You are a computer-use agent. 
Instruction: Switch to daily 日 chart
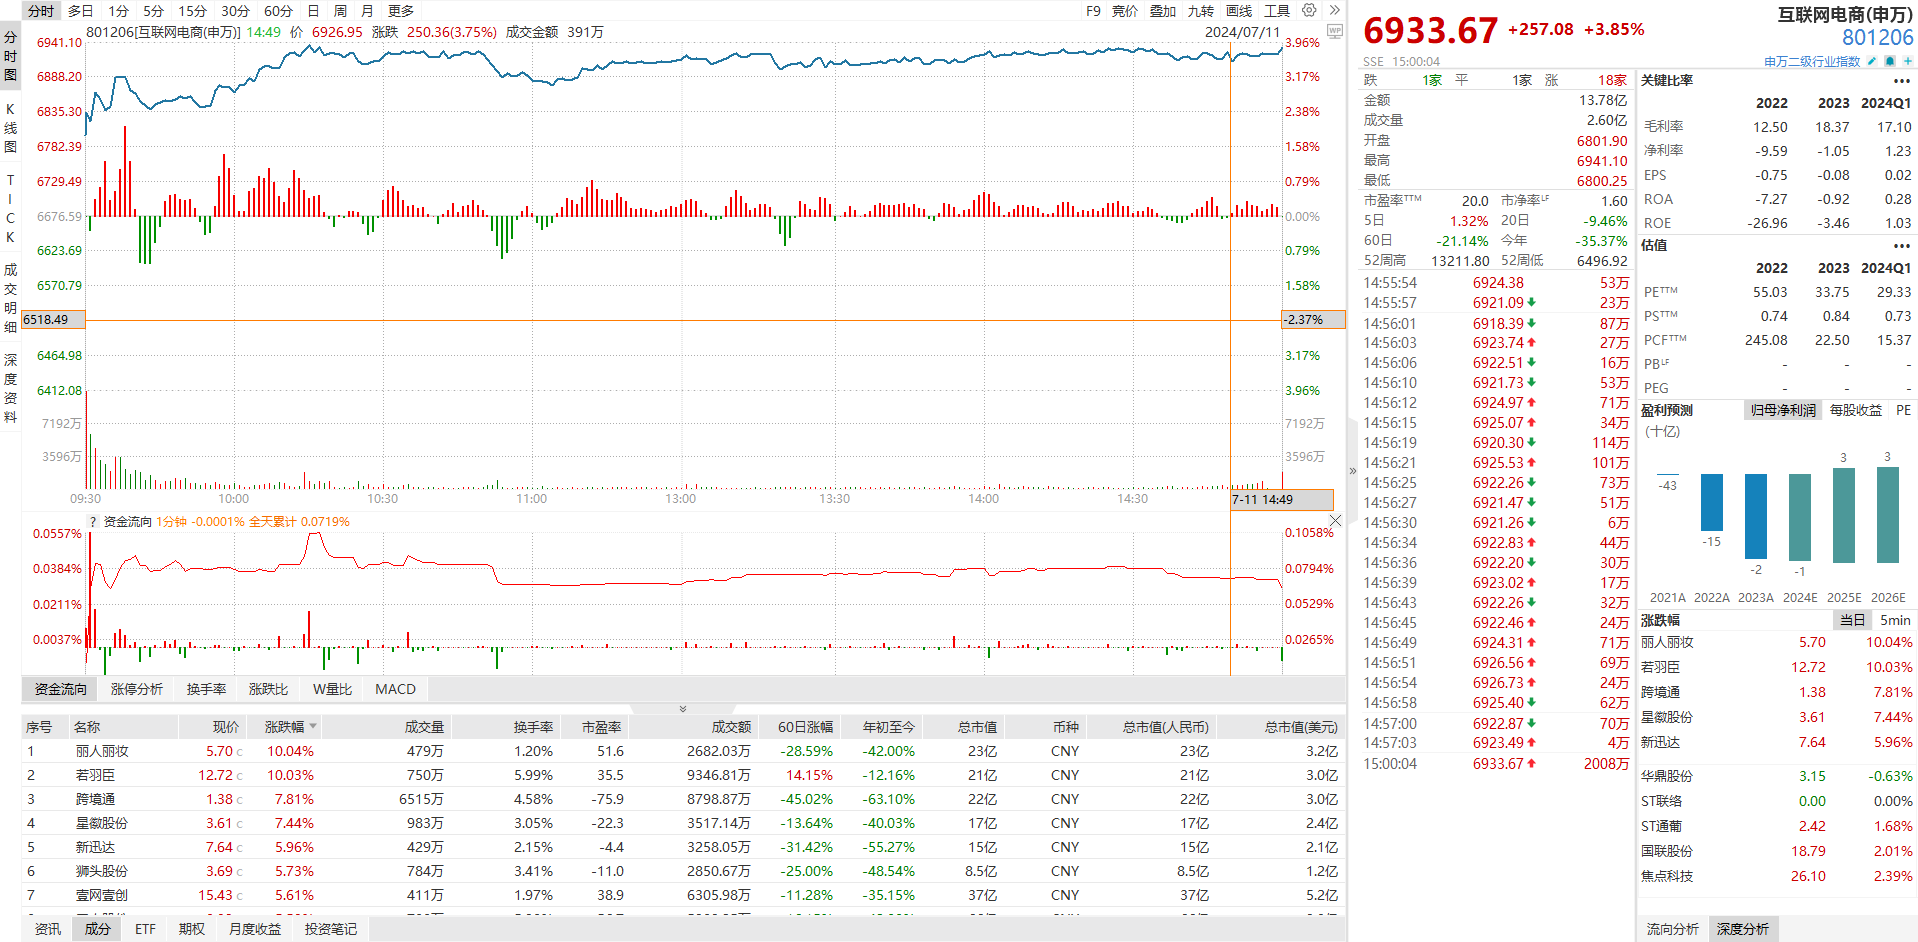click(x=313, y=11)
